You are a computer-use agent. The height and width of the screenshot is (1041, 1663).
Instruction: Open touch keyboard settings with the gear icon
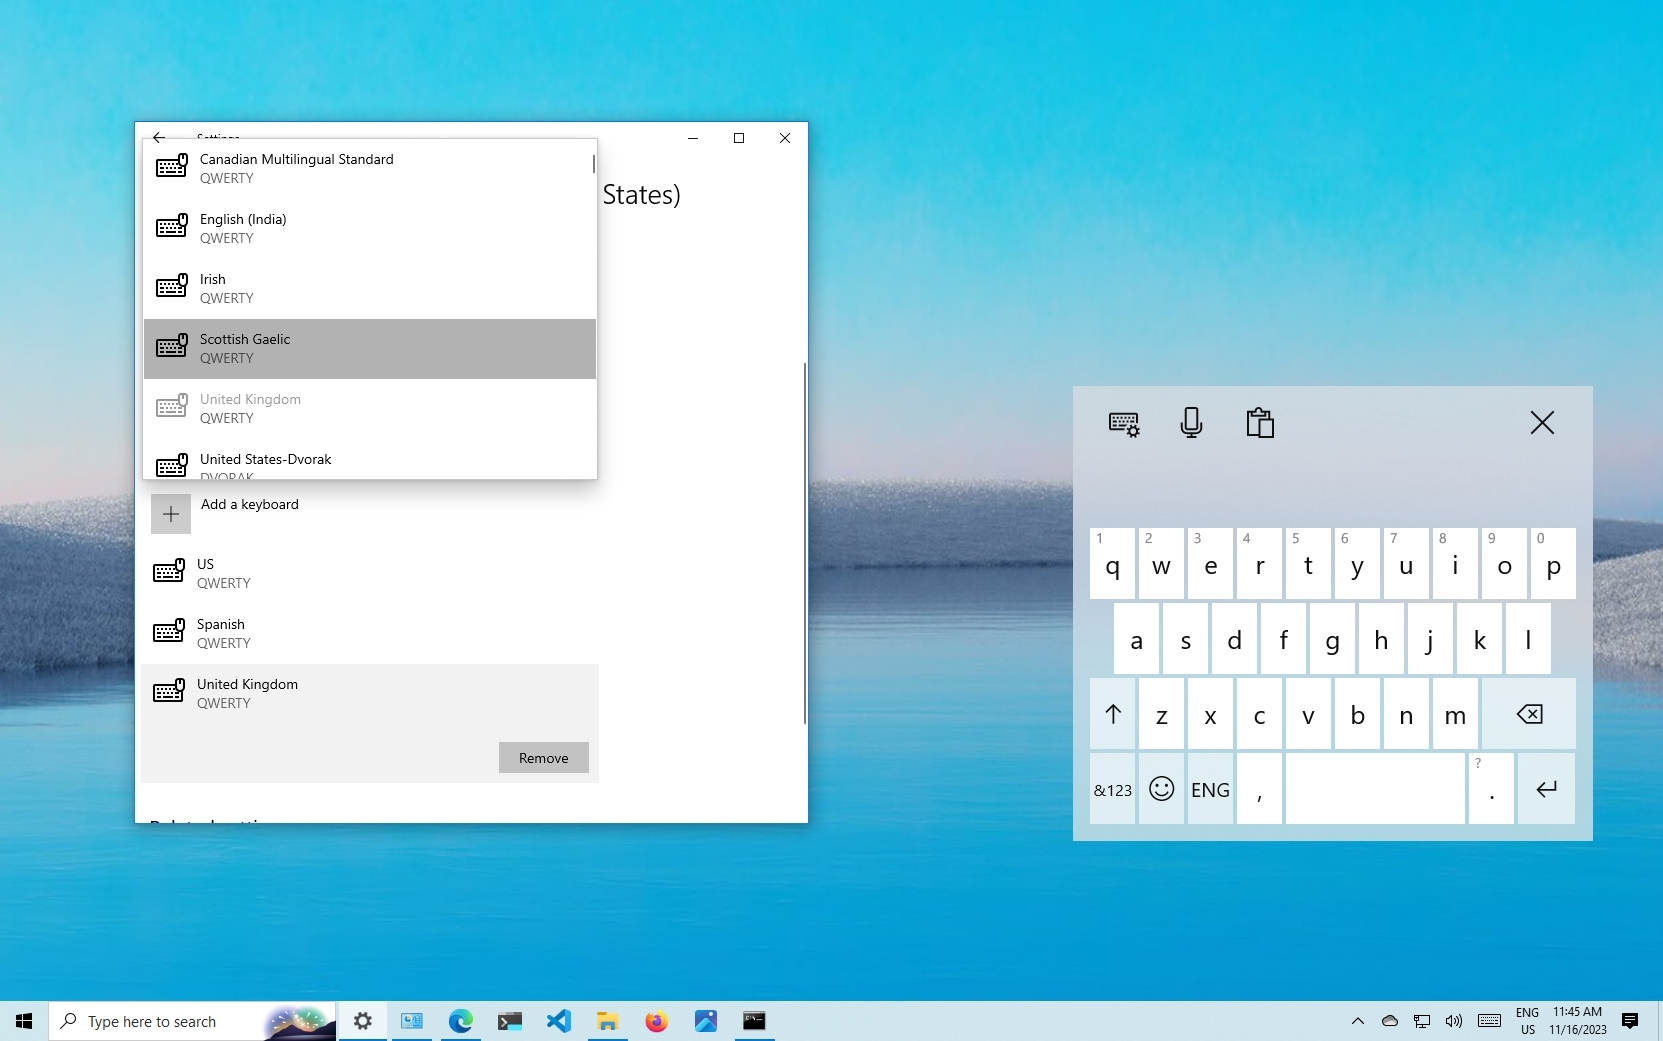[x=1123, y=422]
